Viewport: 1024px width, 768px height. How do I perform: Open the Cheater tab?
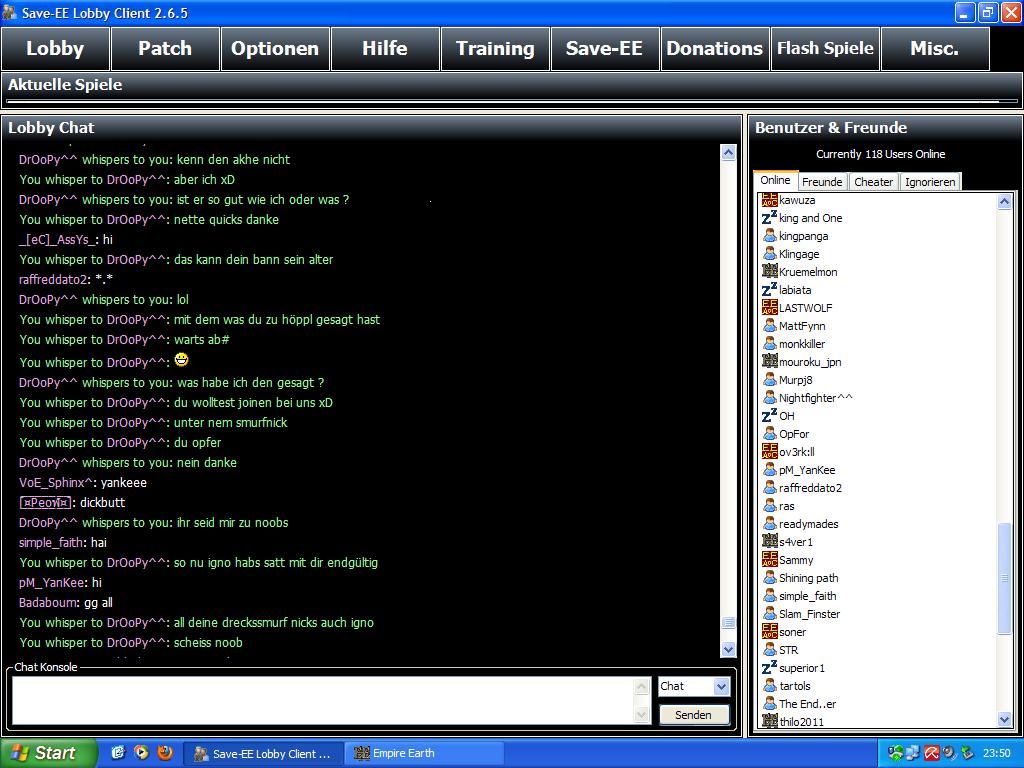(873, 182)
